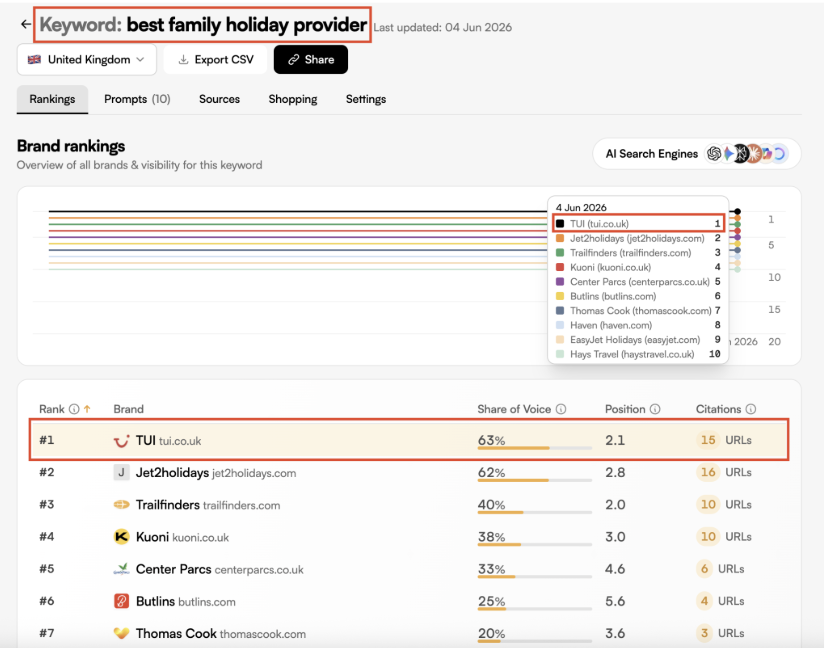The height and width of the screenshot is (648, 825).
Task: Select the Gemini search engine icon
Action: (x=728, y=154)
